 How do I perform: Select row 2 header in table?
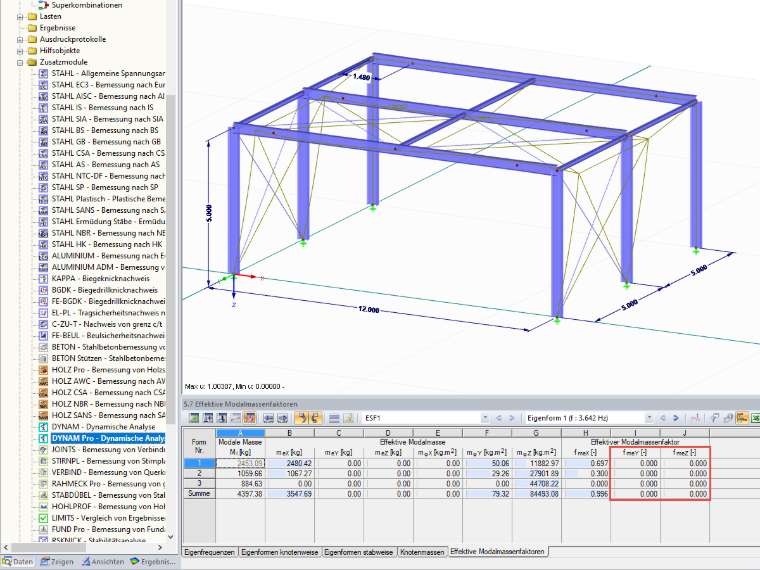click(199, 473)
